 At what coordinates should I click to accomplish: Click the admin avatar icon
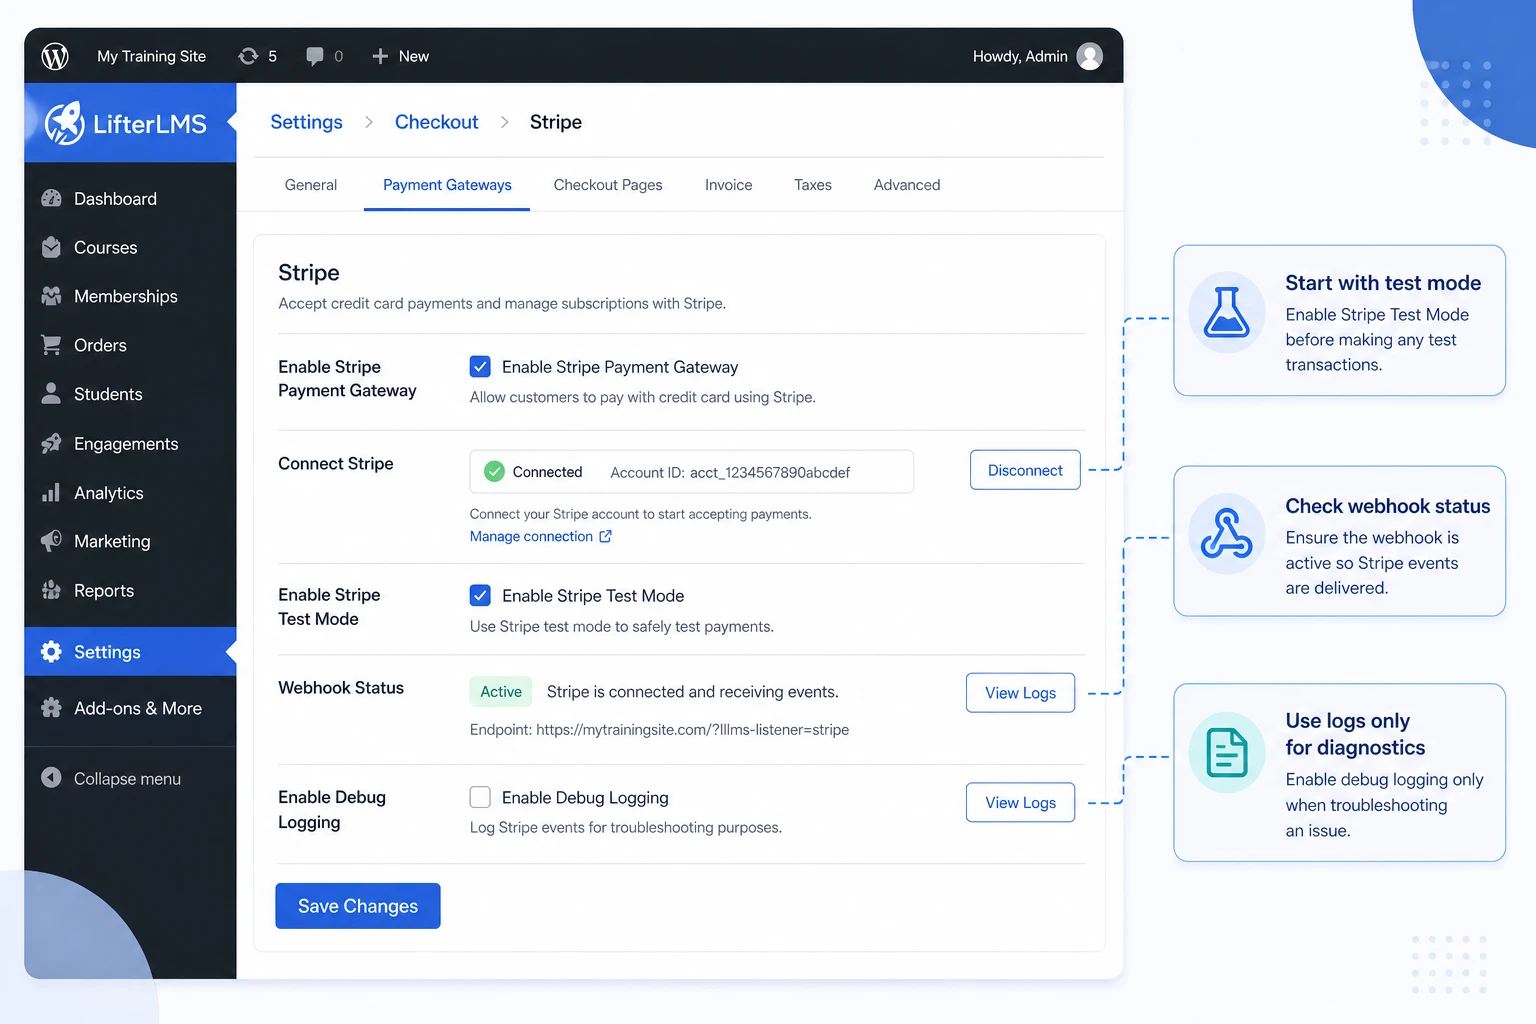(1090, 56)
